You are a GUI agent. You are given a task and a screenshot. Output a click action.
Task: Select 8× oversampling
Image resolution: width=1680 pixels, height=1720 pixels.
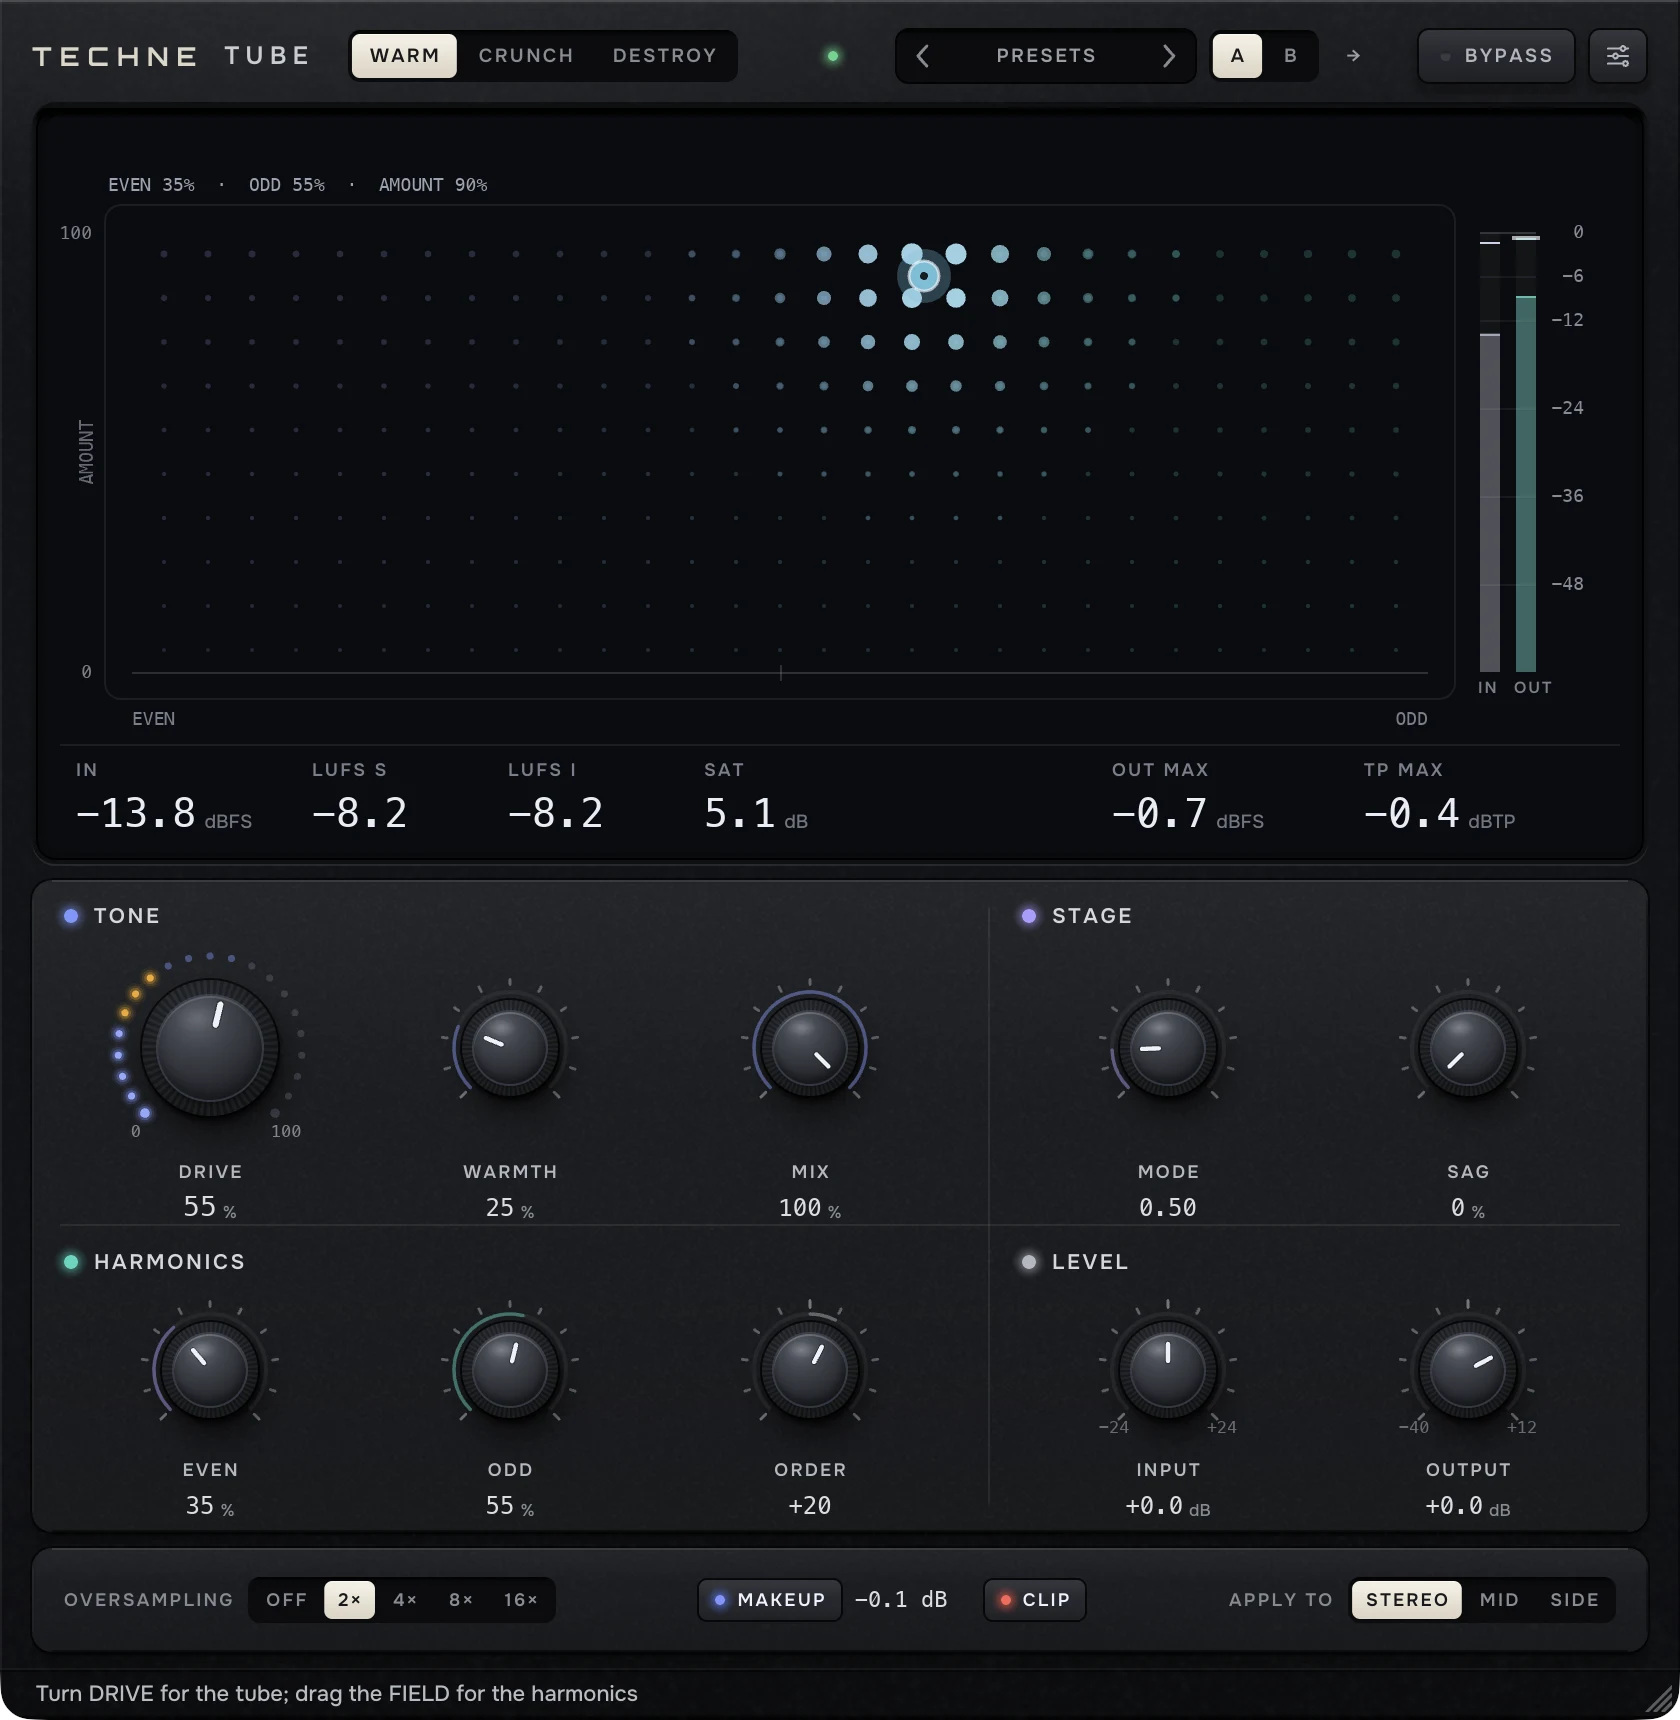[461, 1600]
